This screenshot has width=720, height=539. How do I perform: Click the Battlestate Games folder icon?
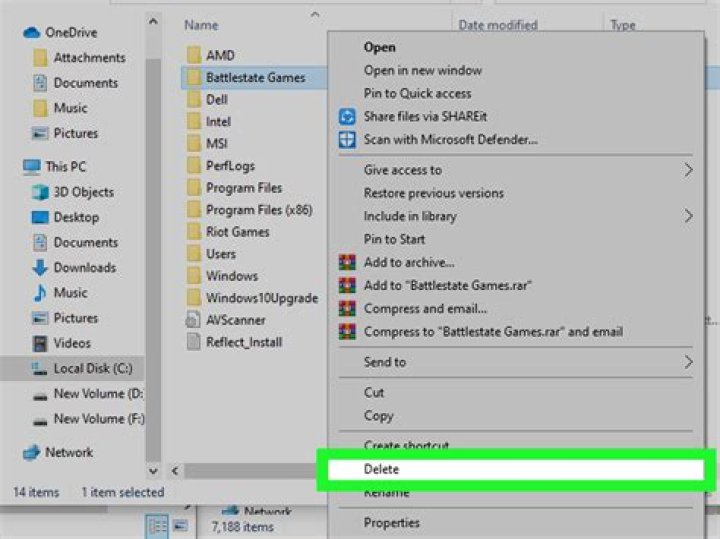[x=194, y=77]
